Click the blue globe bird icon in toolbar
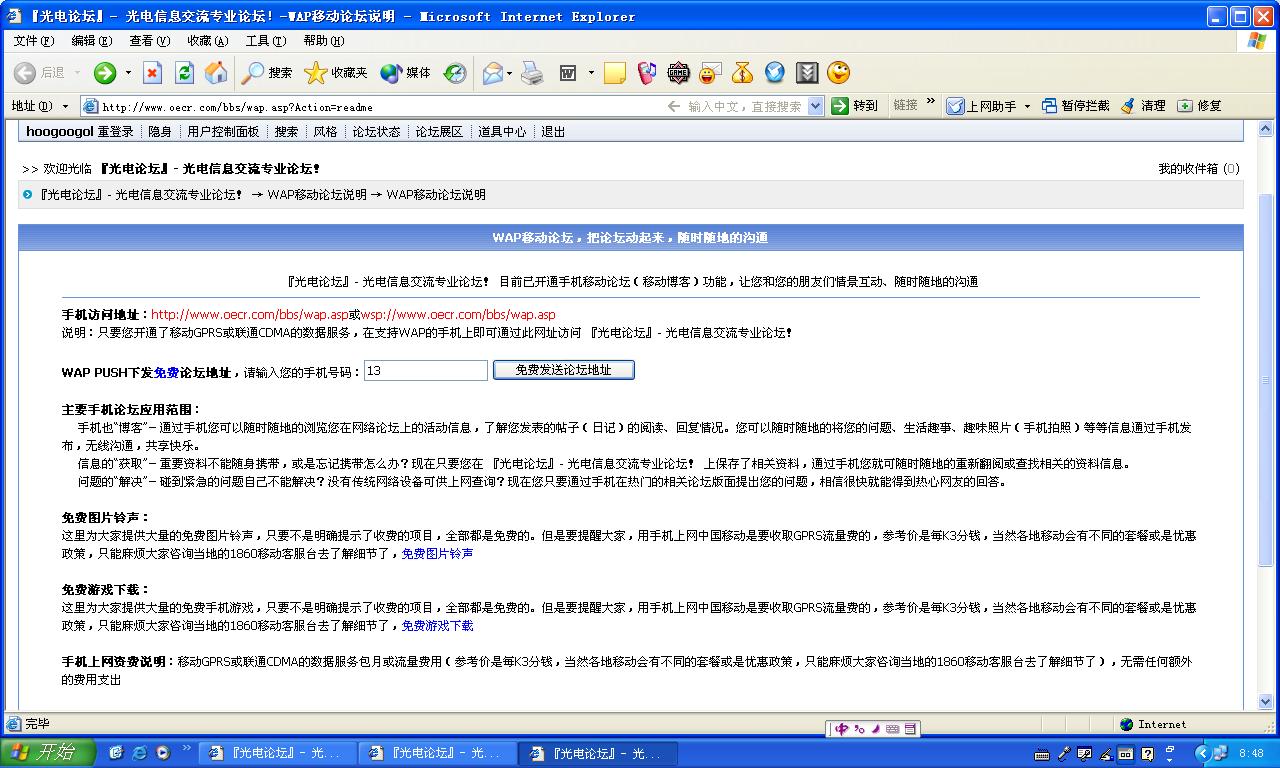1280x768 pixels. (775, 73)
